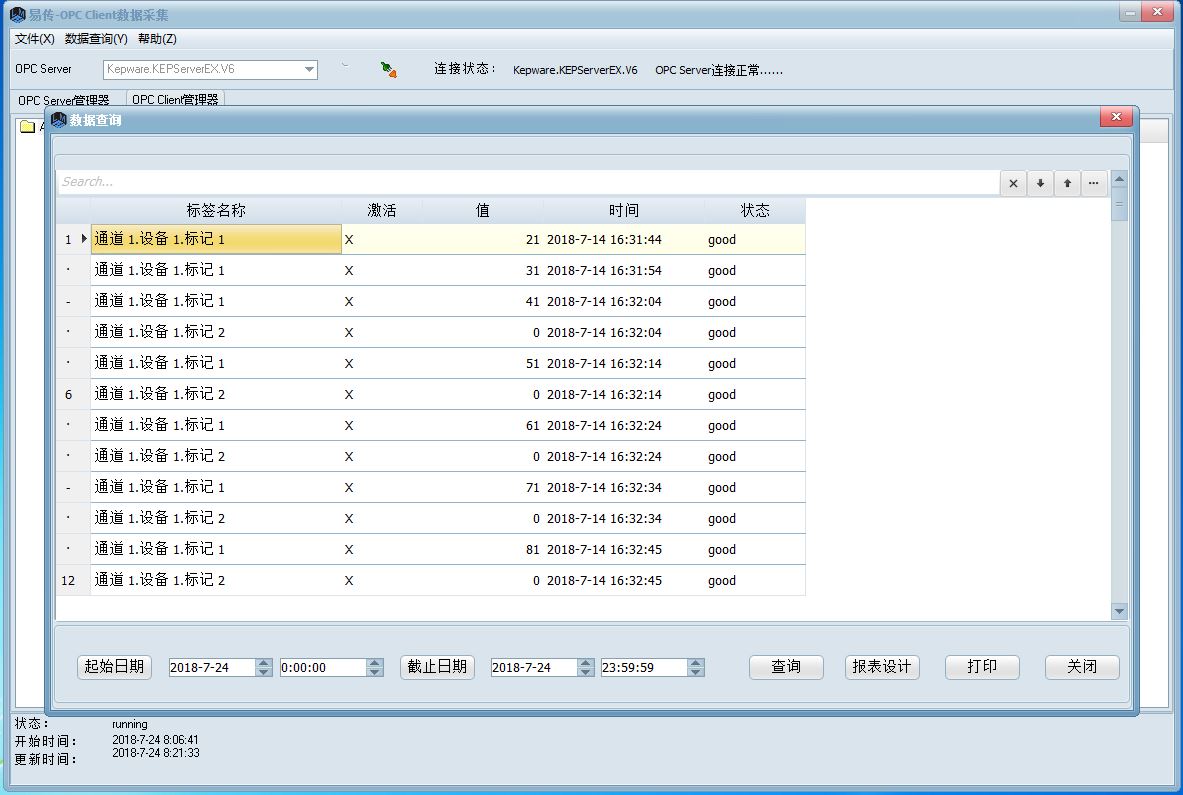Open search options ellipsis button
This screenshot has width=1183, height=795.
tap(1094, 183)
